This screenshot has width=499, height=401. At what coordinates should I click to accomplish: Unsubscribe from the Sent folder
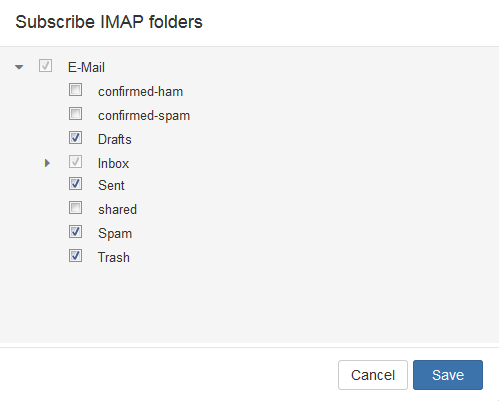[75, 184]
